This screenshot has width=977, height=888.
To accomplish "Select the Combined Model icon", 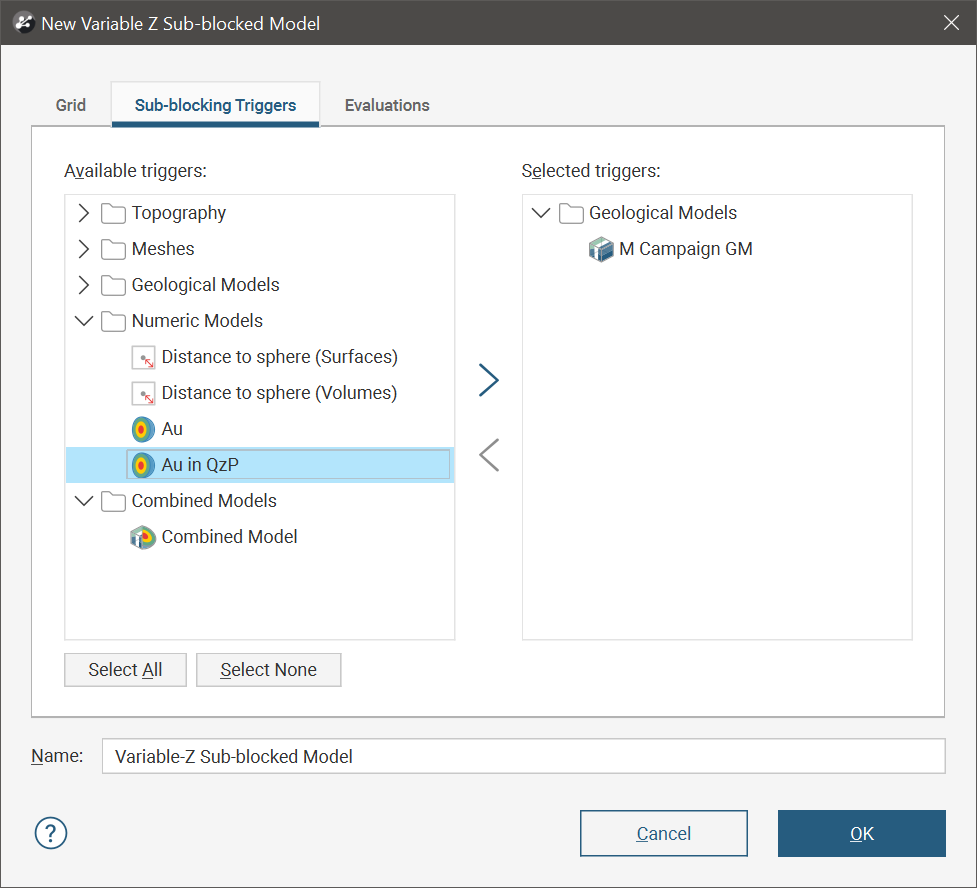I will (x=144, y=537).
